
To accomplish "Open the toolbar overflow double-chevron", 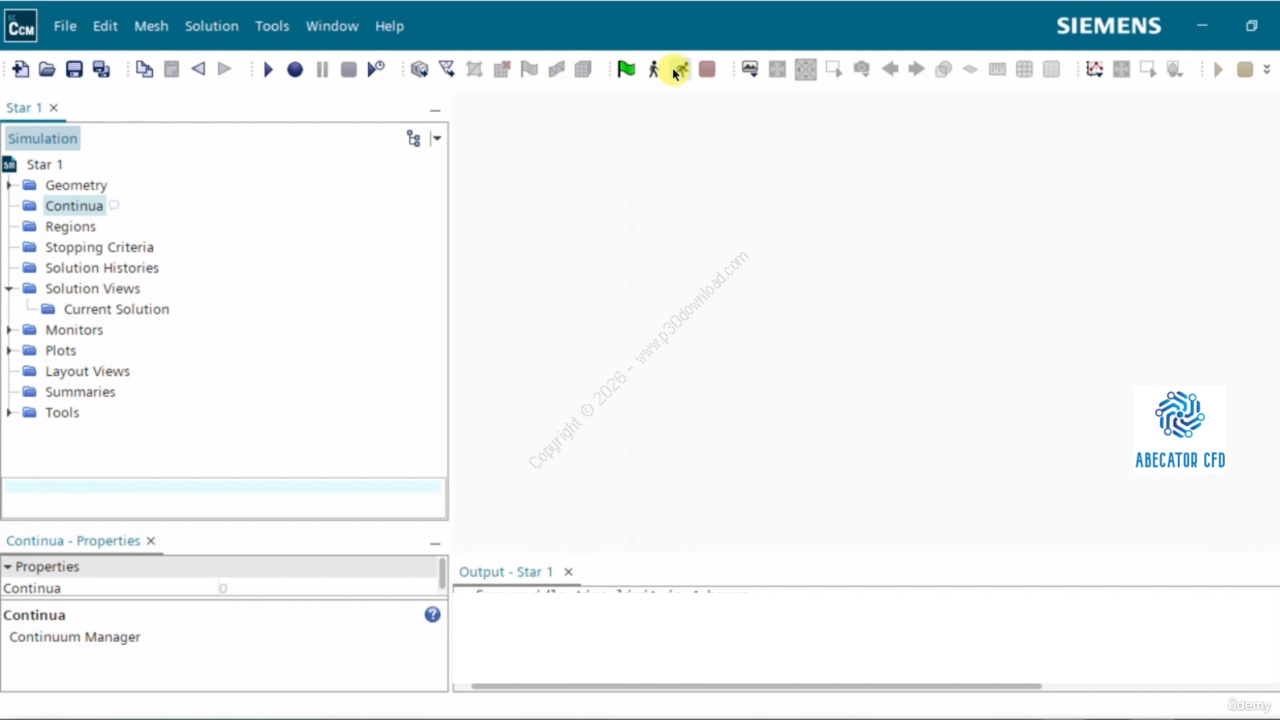I will [1267, 69].
